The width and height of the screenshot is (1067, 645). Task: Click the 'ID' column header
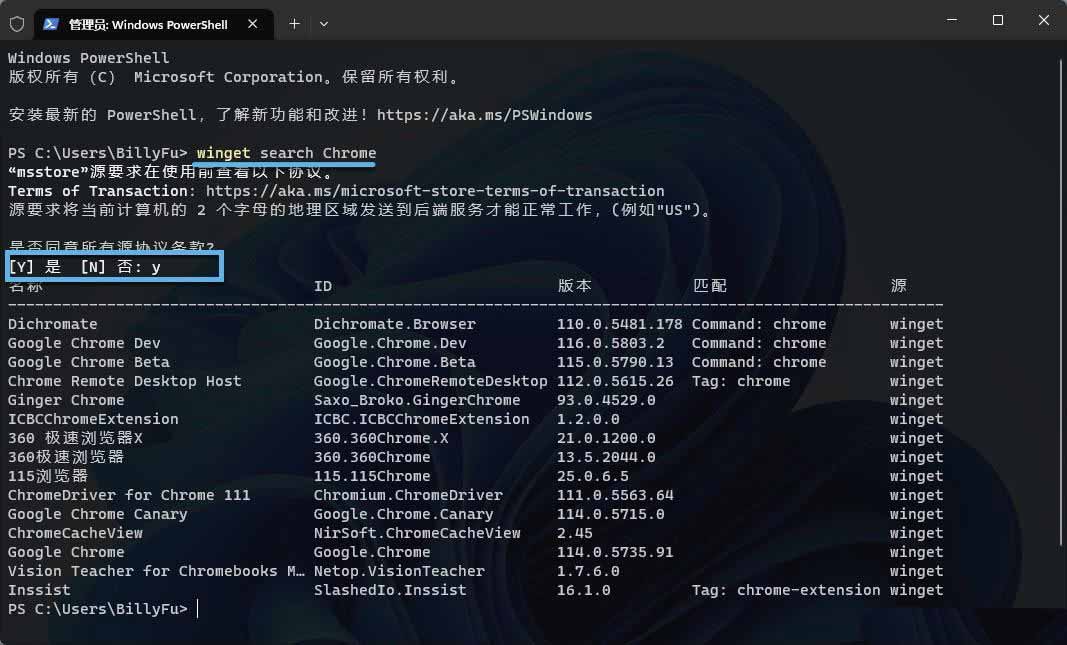(323, 286)
